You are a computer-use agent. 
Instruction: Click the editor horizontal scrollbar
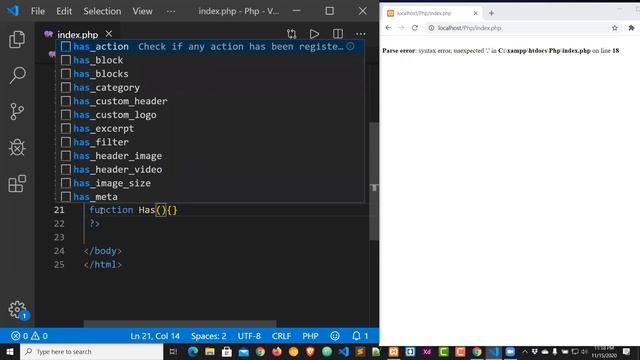click(180, 324)
